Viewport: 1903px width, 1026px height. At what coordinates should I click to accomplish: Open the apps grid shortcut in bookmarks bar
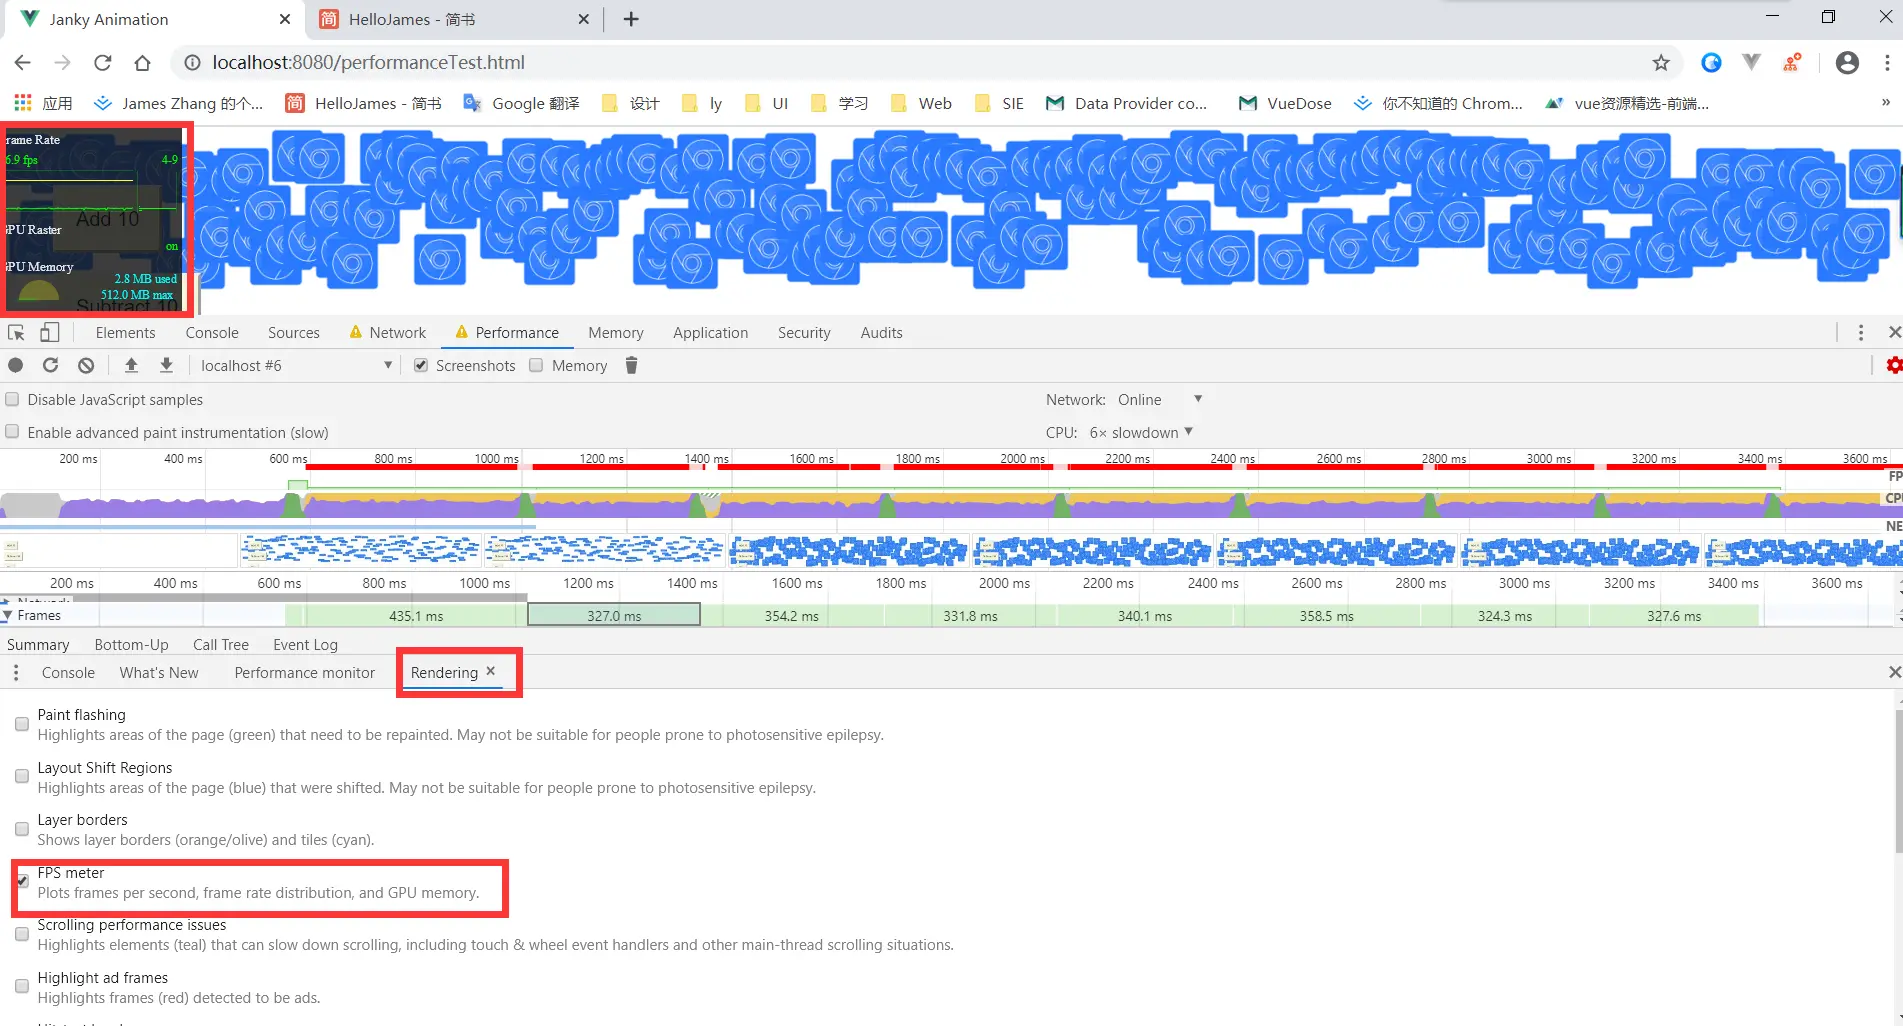pos(22,103)
